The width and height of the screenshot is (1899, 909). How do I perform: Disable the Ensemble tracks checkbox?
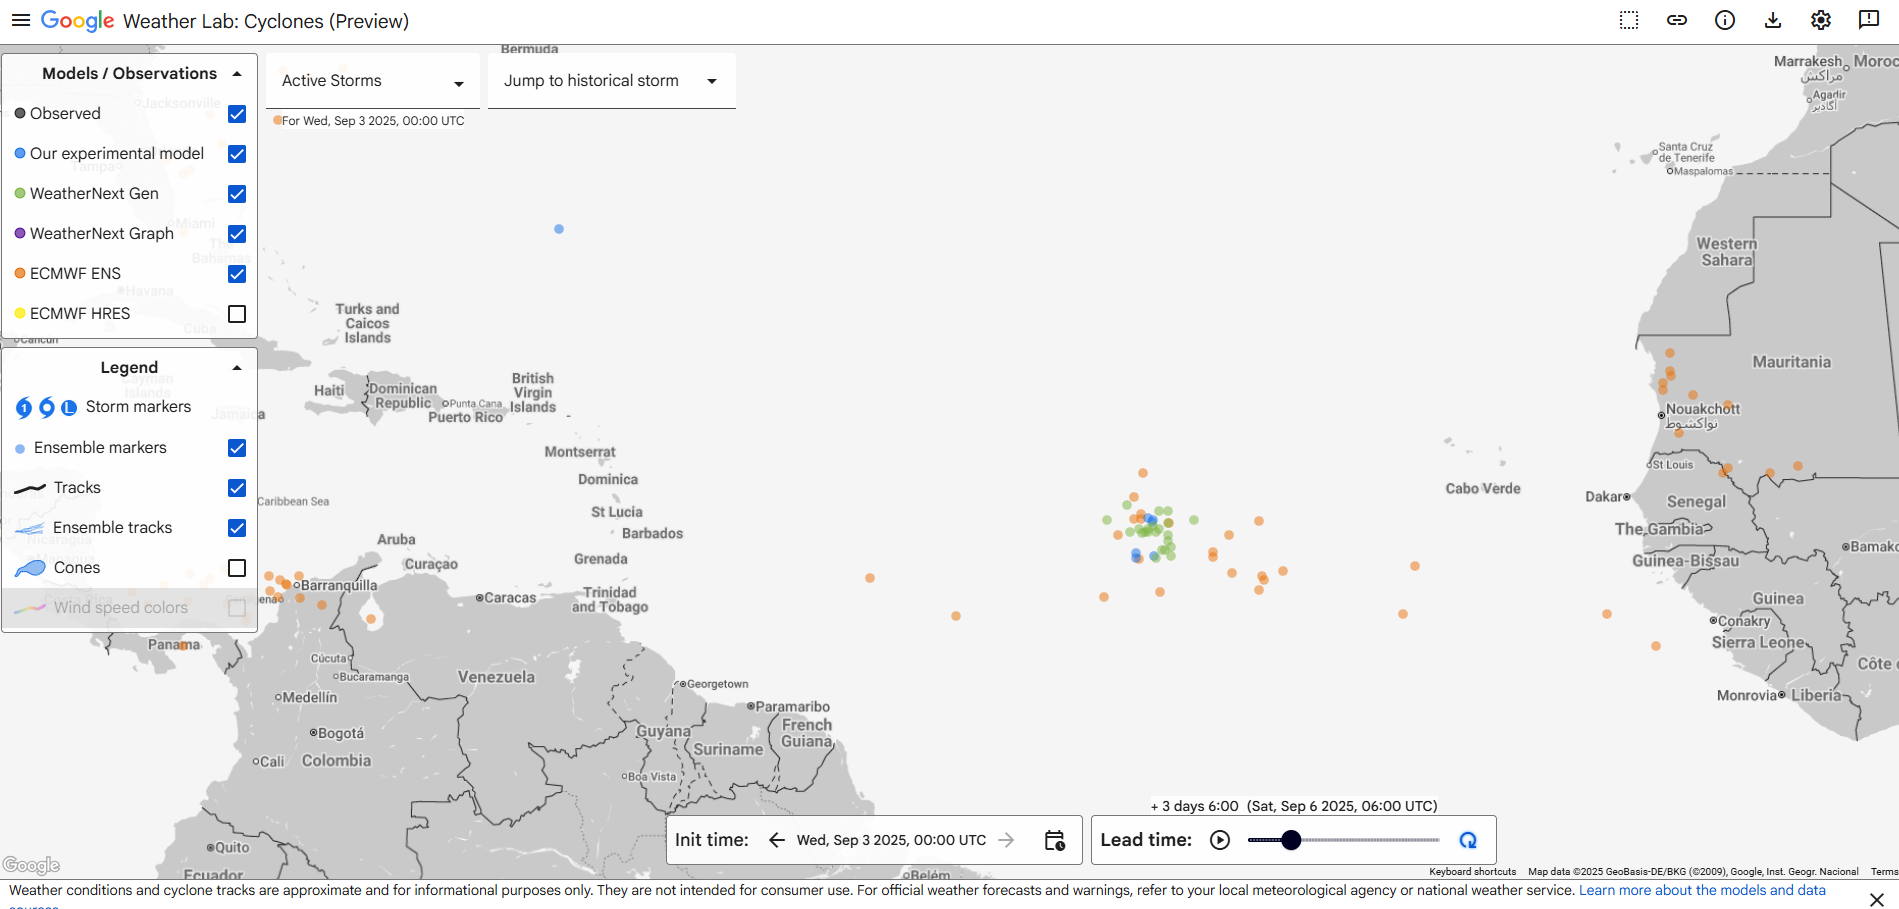point(237,528)
